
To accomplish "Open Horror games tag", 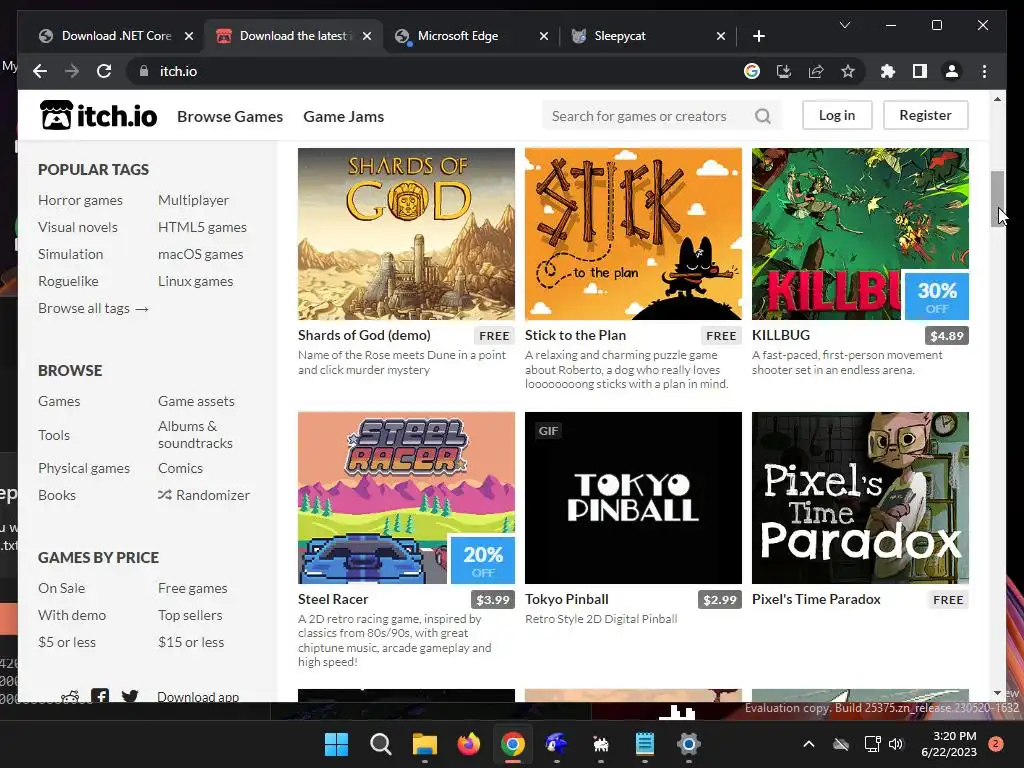I will pos(80,200).
